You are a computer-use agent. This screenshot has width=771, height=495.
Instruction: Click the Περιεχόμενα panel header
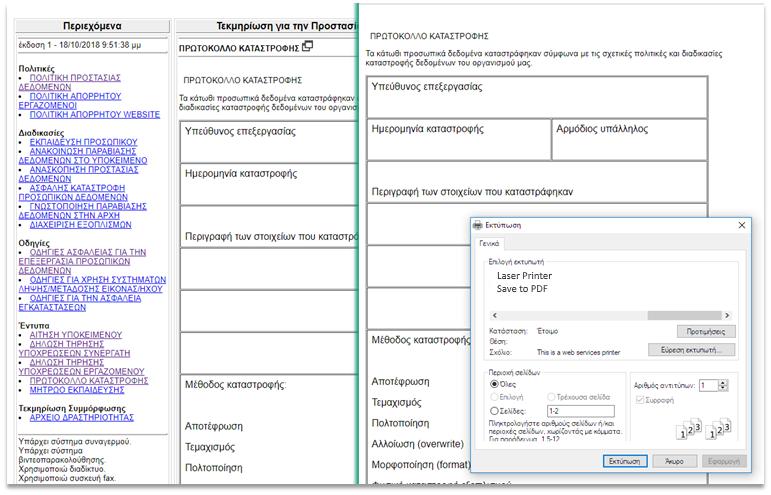(x=92, y=26)
